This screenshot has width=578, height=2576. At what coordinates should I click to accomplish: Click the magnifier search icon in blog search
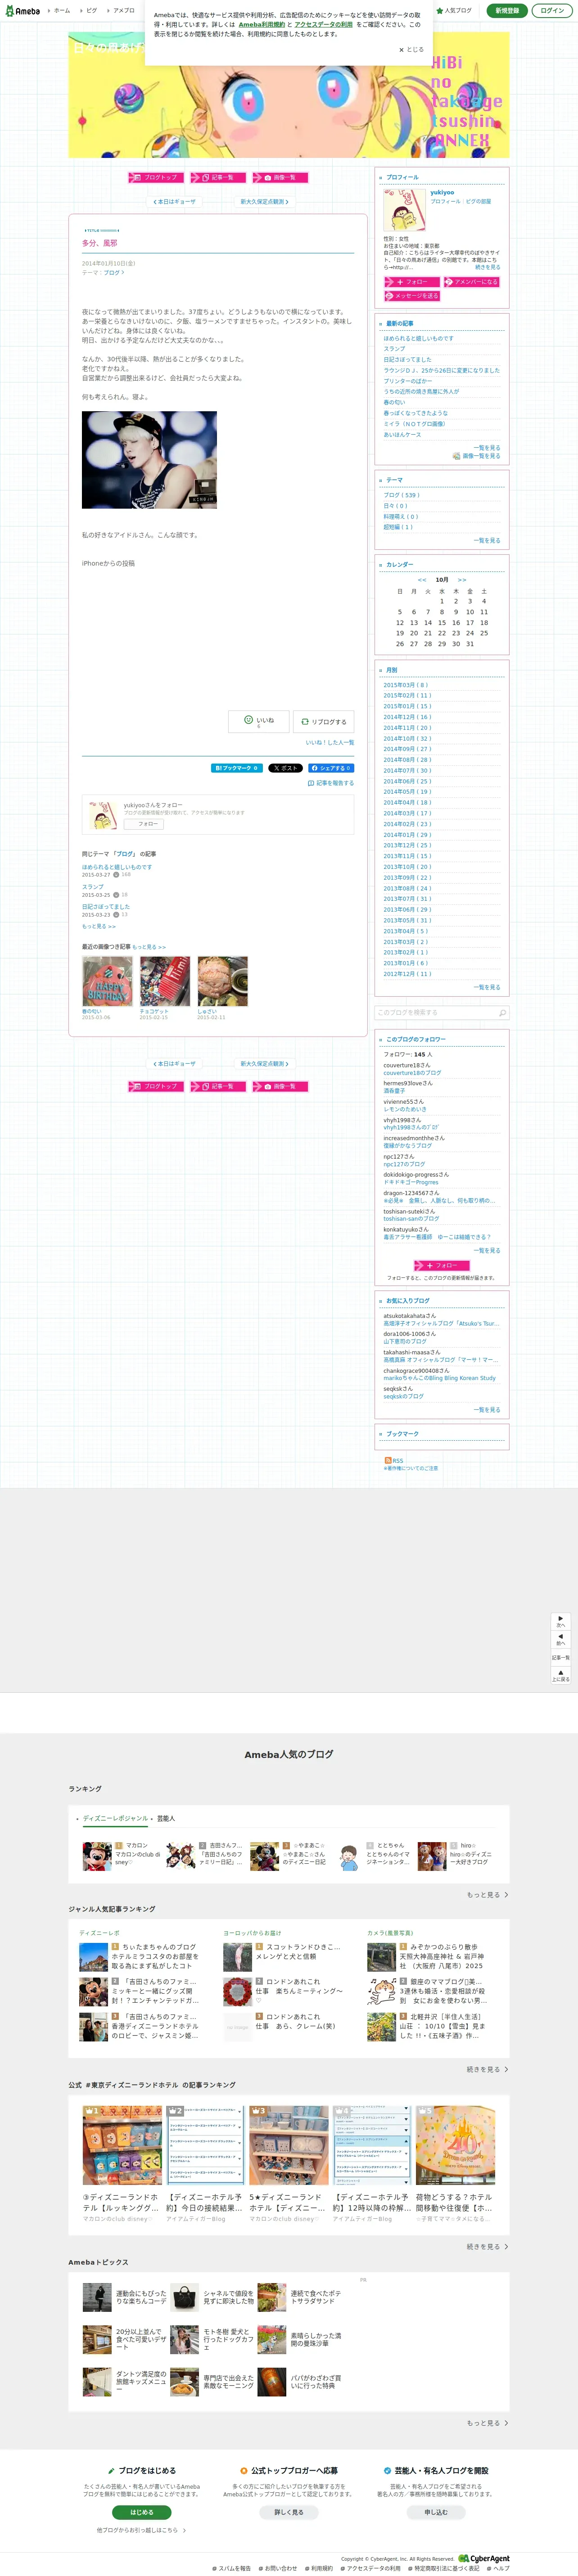click(502, 1013)
